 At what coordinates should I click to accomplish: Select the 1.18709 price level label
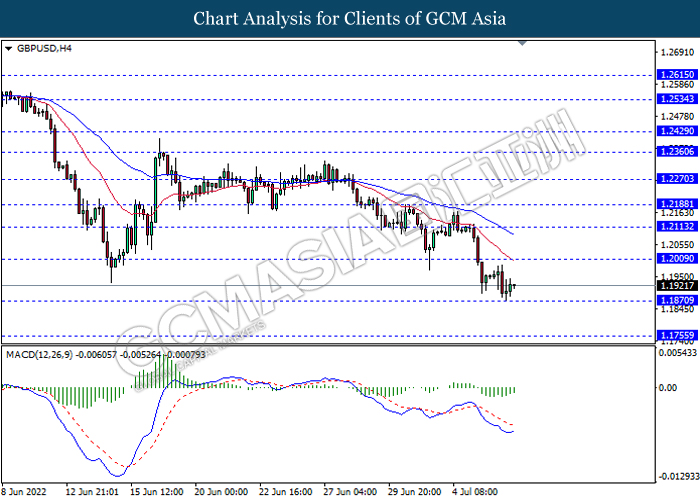pyautogui.click(x=678, y=300)
